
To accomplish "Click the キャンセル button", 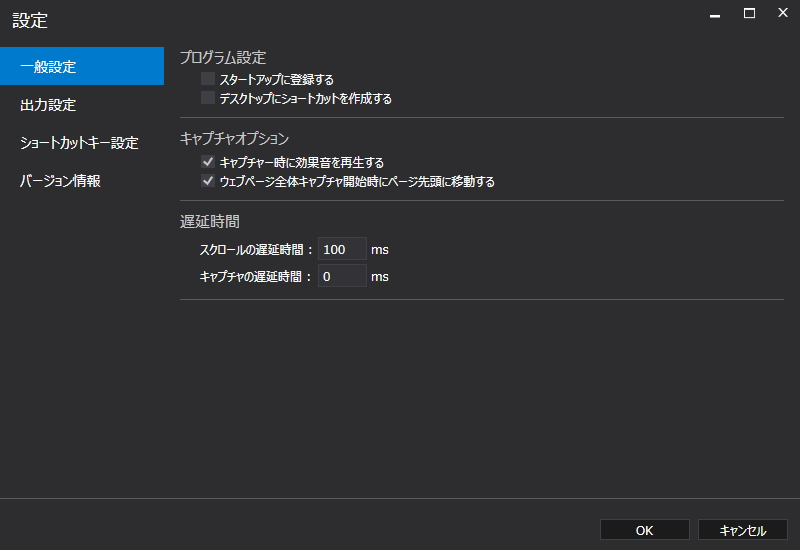I will [742, 530].
